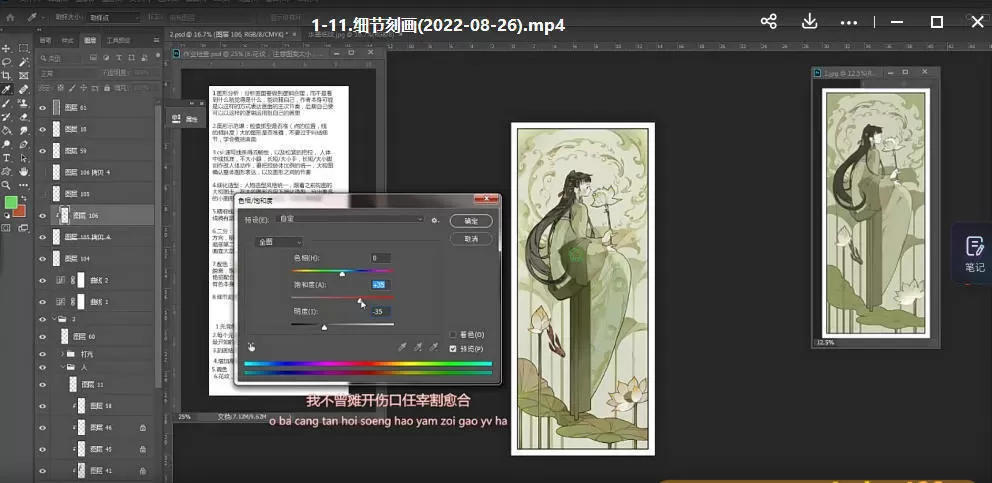Toggle Quick Mask mode
This screenshot has height=483, width=992.
6,229
